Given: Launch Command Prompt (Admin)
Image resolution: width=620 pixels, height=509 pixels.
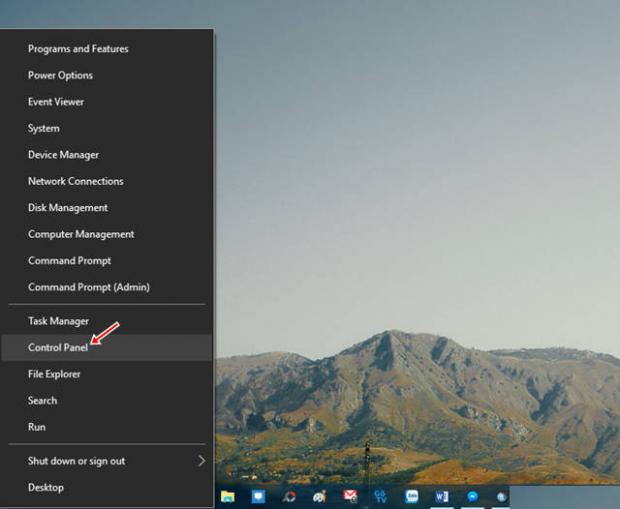Looking at the screenshot, I should coord(89,287).
